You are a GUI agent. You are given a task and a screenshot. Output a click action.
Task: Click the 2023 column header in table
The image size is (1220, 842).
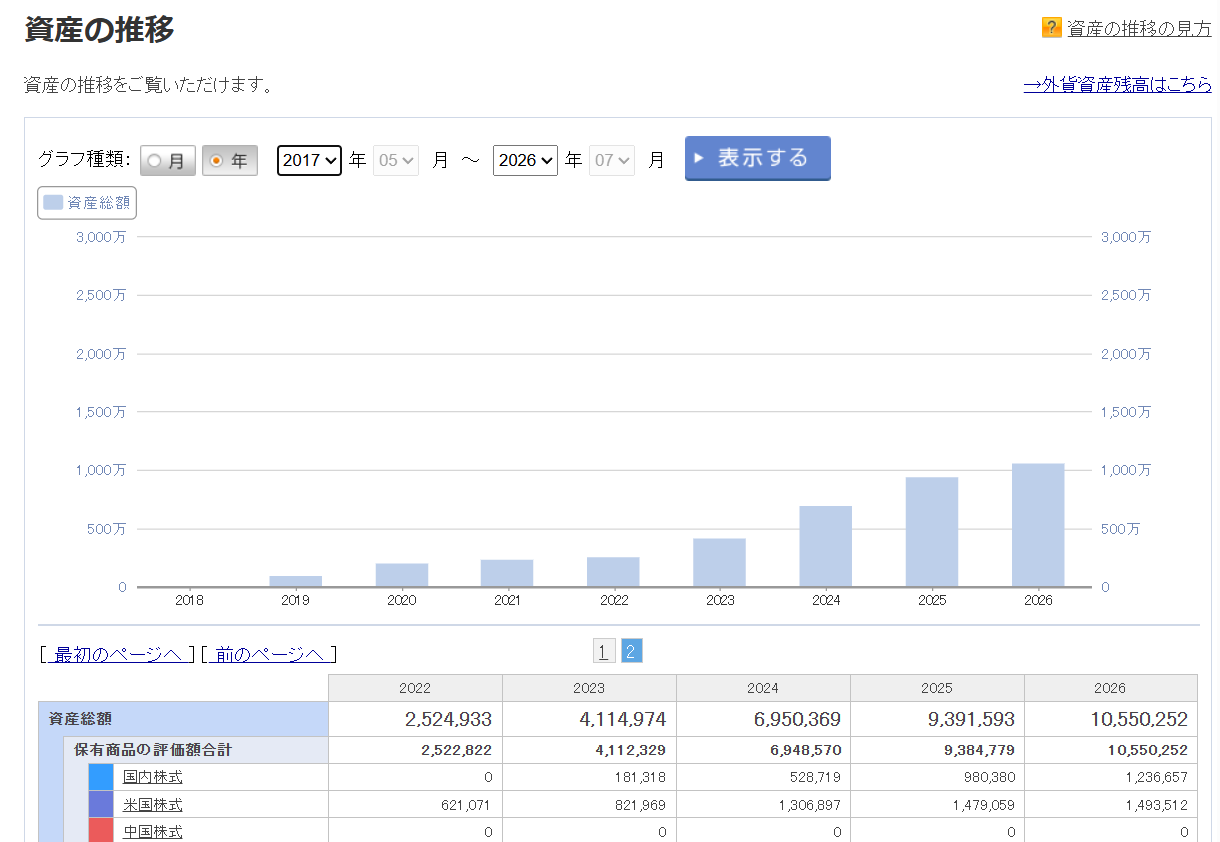point(589,688)
